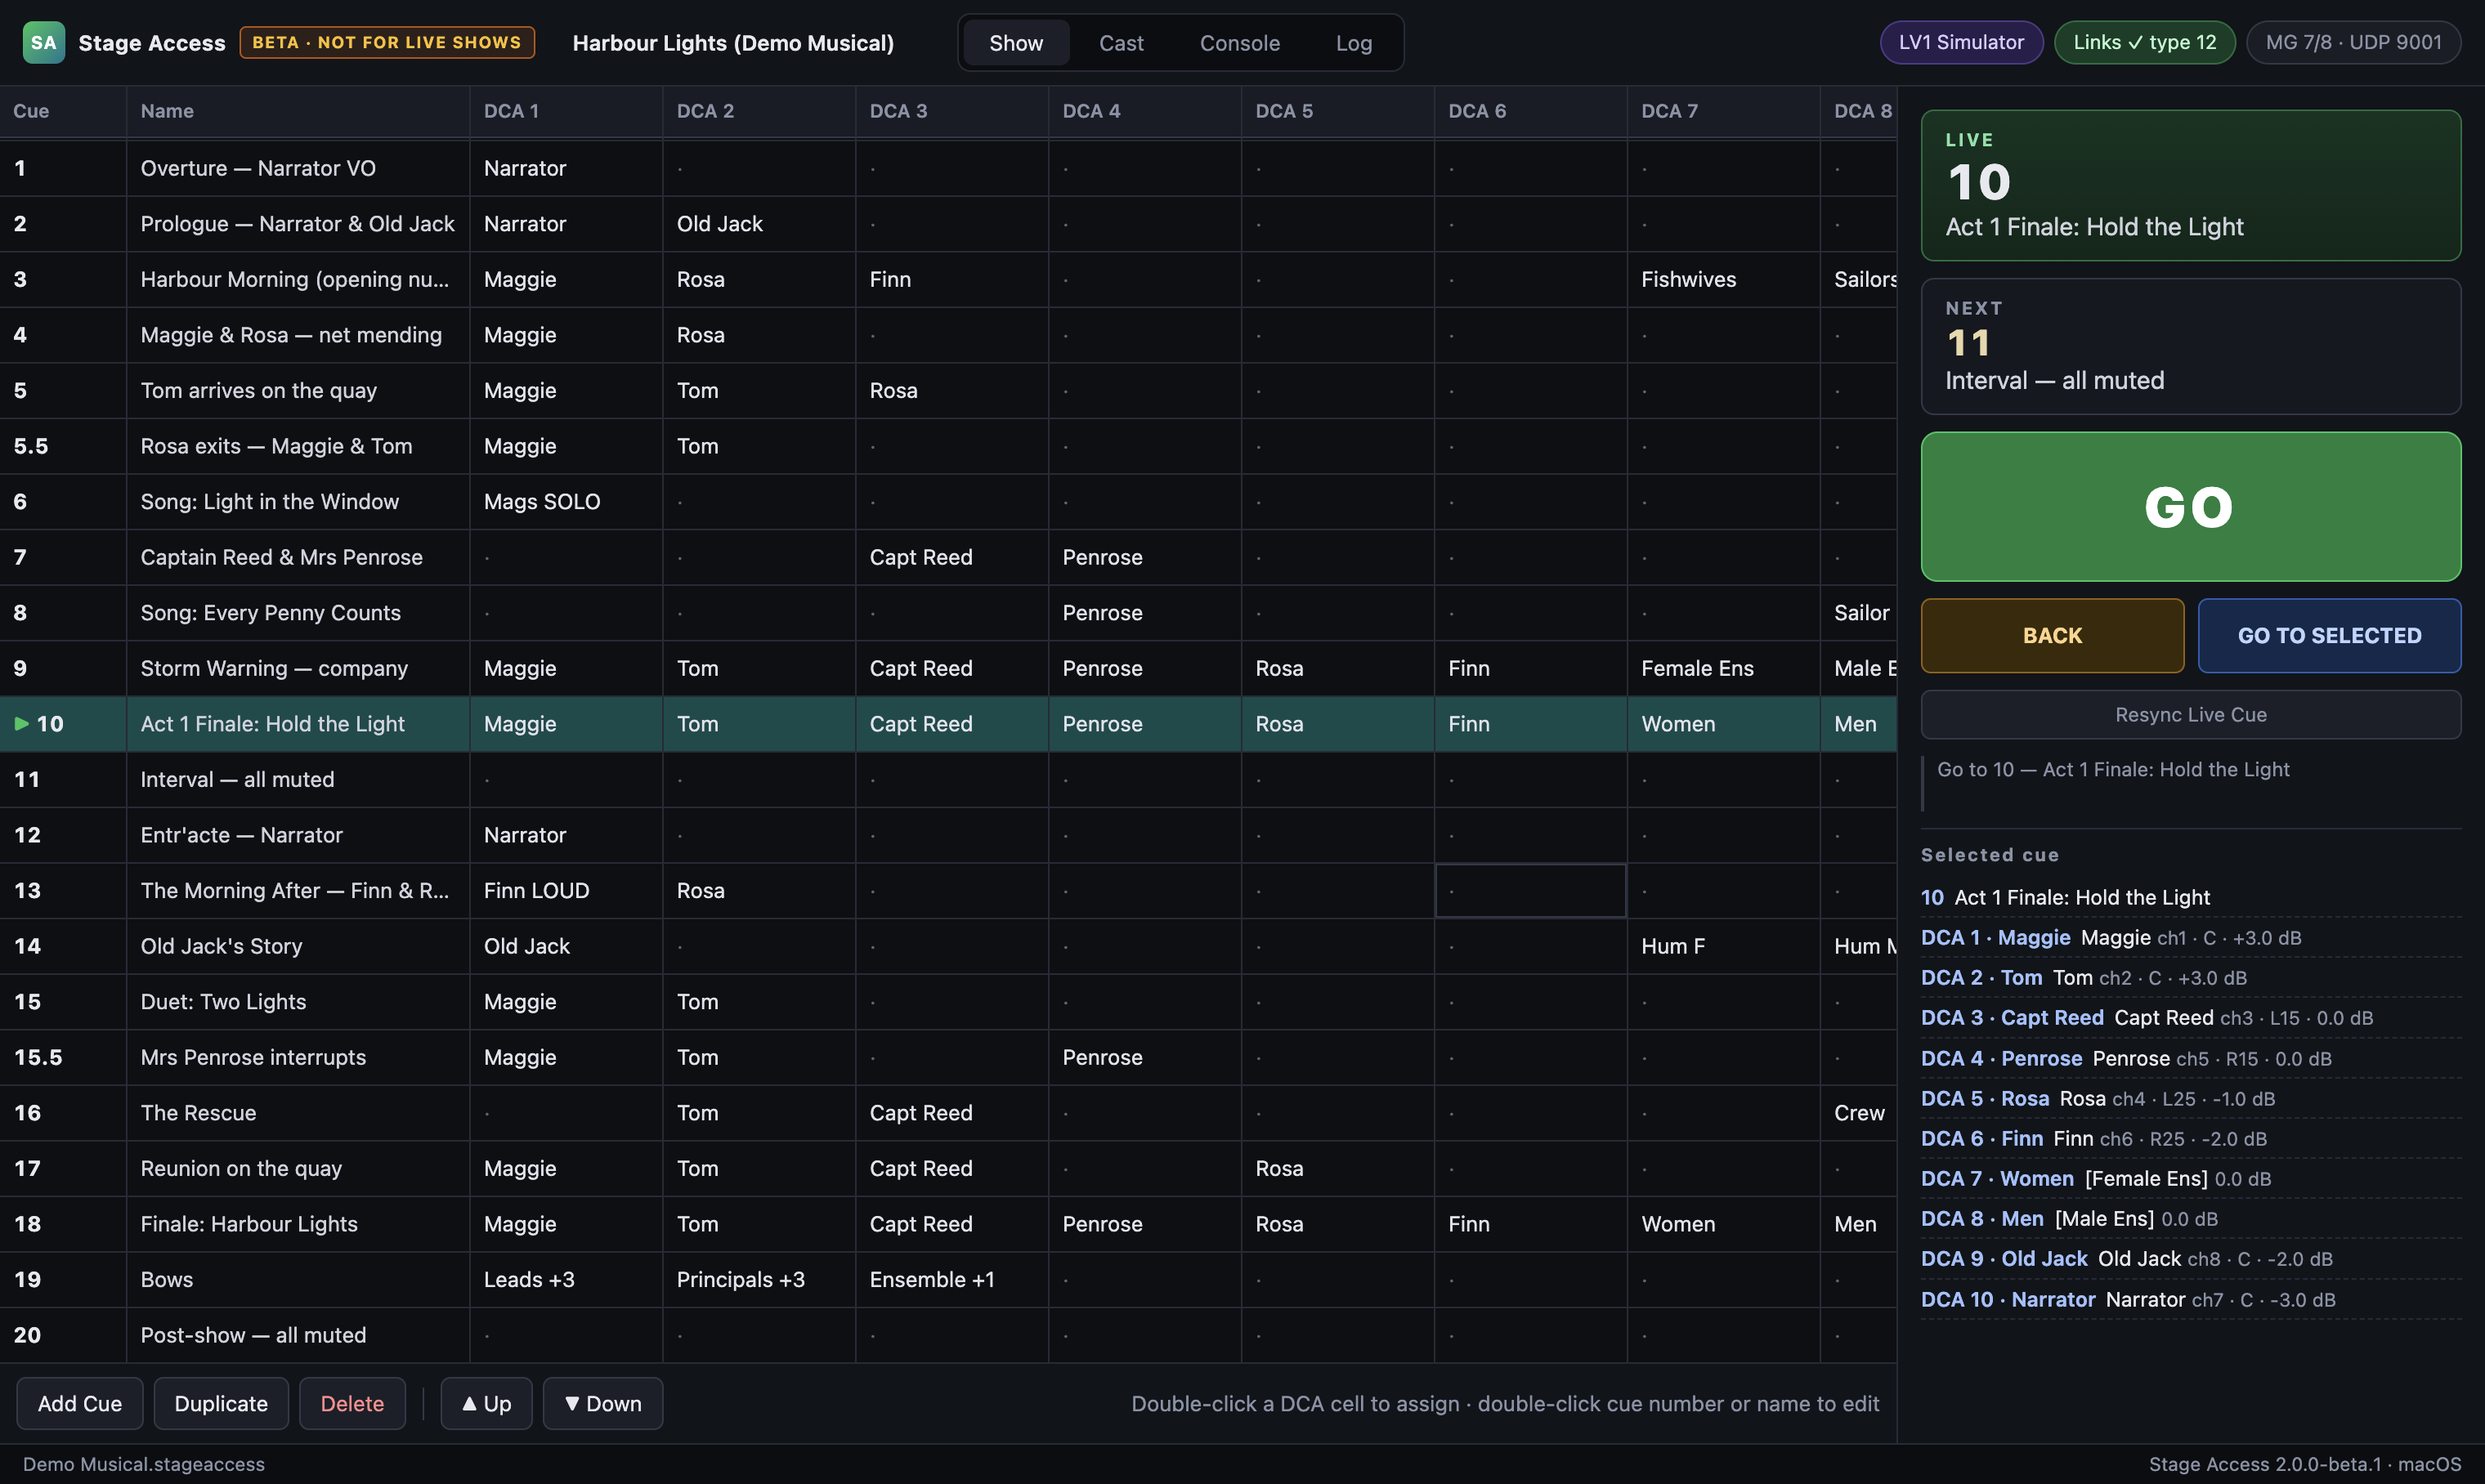Screen dimensions: 2485x1484
Task: Click 'Mags SOLO' in the DCA 1 column
Action: pyautogui.click(x=542, y=502)
